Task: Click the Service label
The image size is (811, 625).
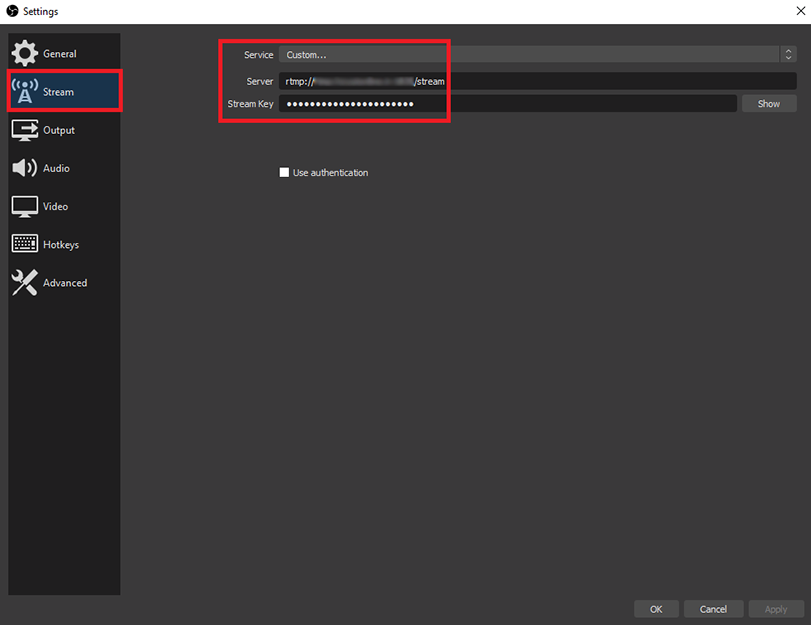Action: point(259,55)
